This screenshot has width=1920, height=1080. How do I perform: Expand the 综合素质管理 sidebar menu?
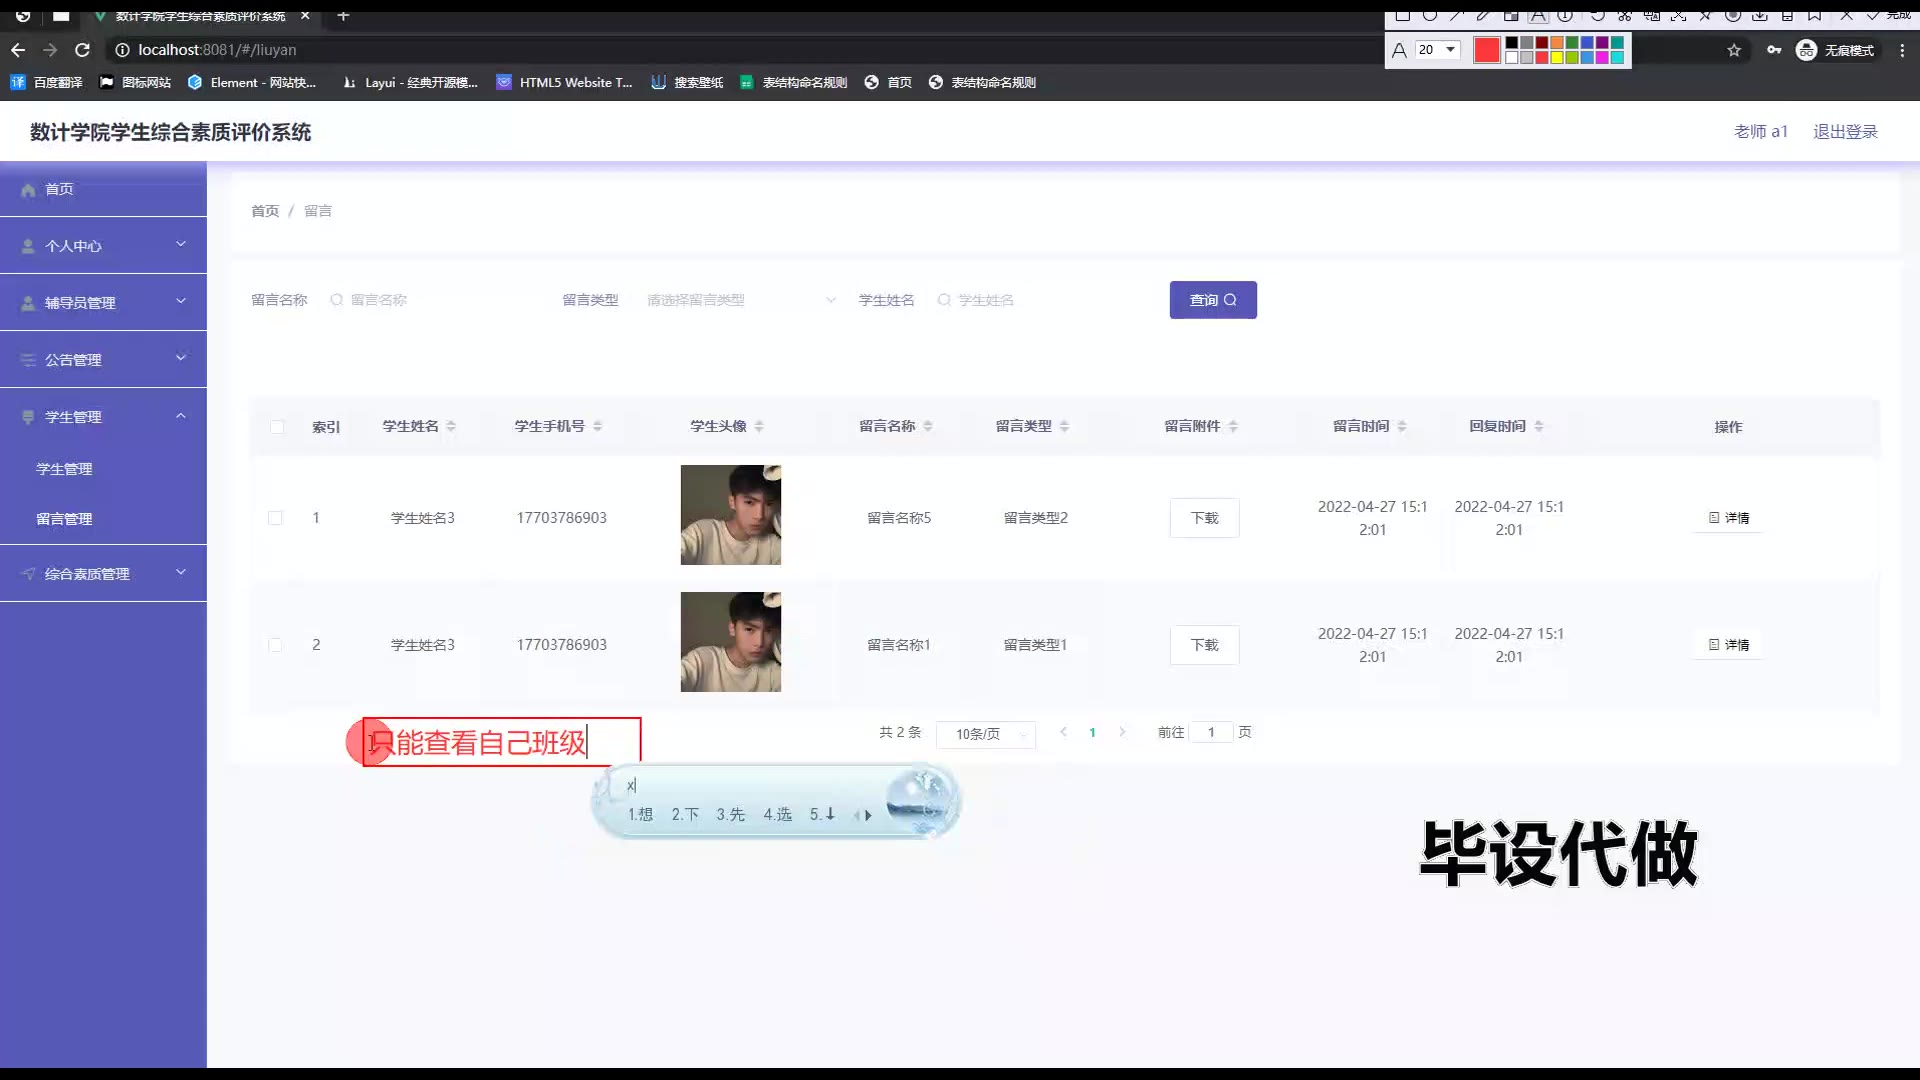click(x=103, y=573)
